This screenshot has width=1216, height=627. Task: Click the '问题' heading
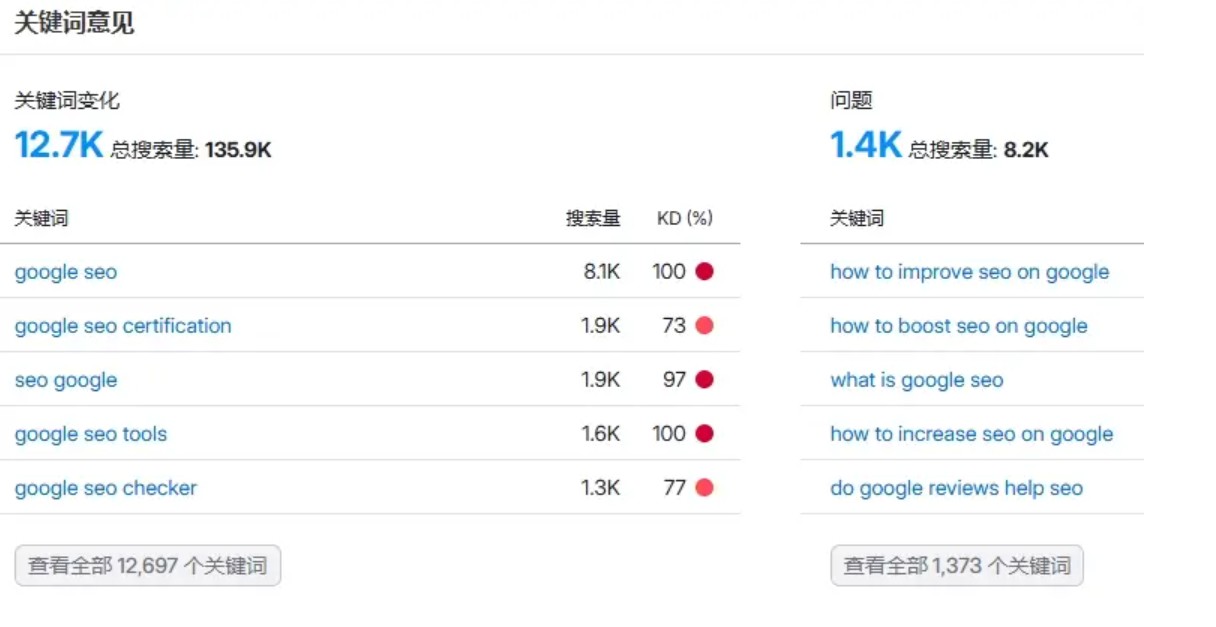coord(851,100)
